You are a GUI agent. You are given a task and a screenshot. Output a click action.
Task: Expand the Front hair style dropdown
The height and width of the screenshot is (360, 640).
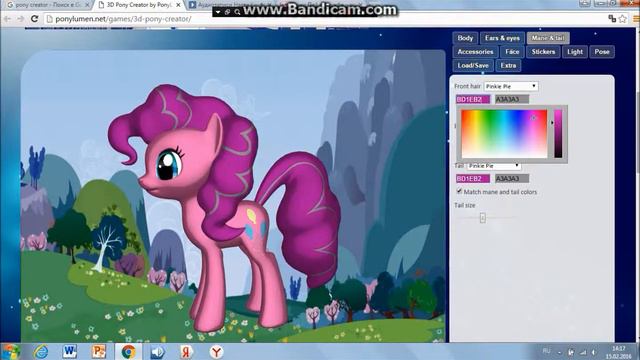[511, 86]
